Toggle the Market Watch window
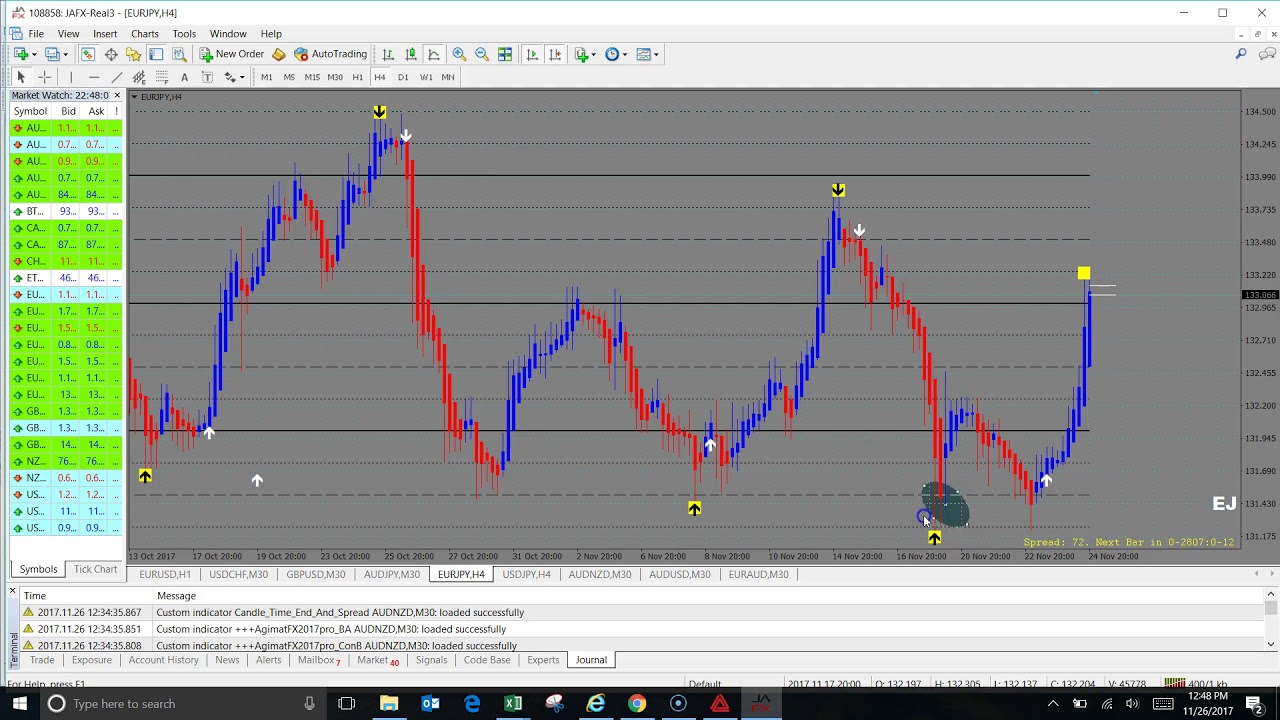This screenshot has width=1280, height=720. click(88, 54)
